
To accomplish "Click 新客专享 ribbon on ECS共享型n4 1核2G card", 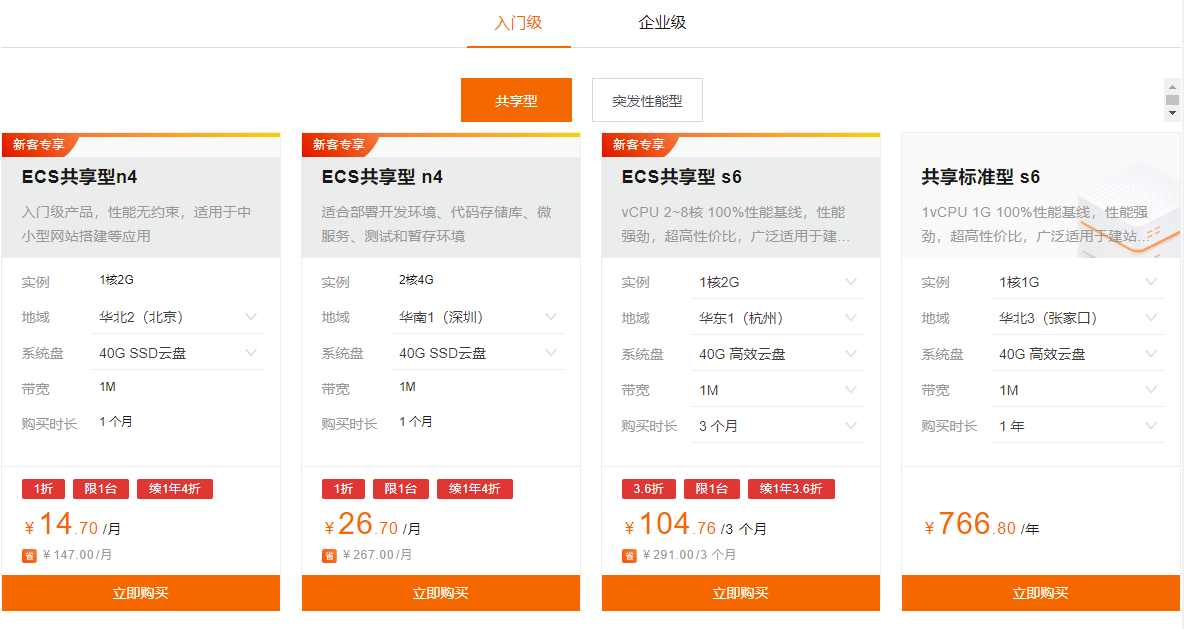I will tap(39, 144).
